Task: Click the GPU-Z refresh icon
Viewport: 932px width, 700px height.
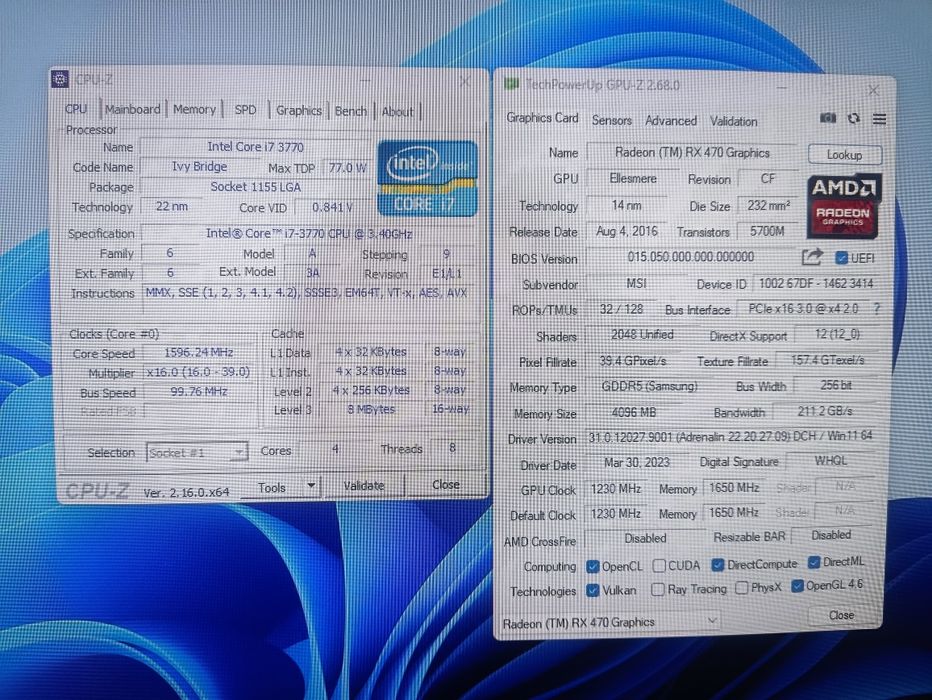Action: pyautogui.click(x=854, y=118)
